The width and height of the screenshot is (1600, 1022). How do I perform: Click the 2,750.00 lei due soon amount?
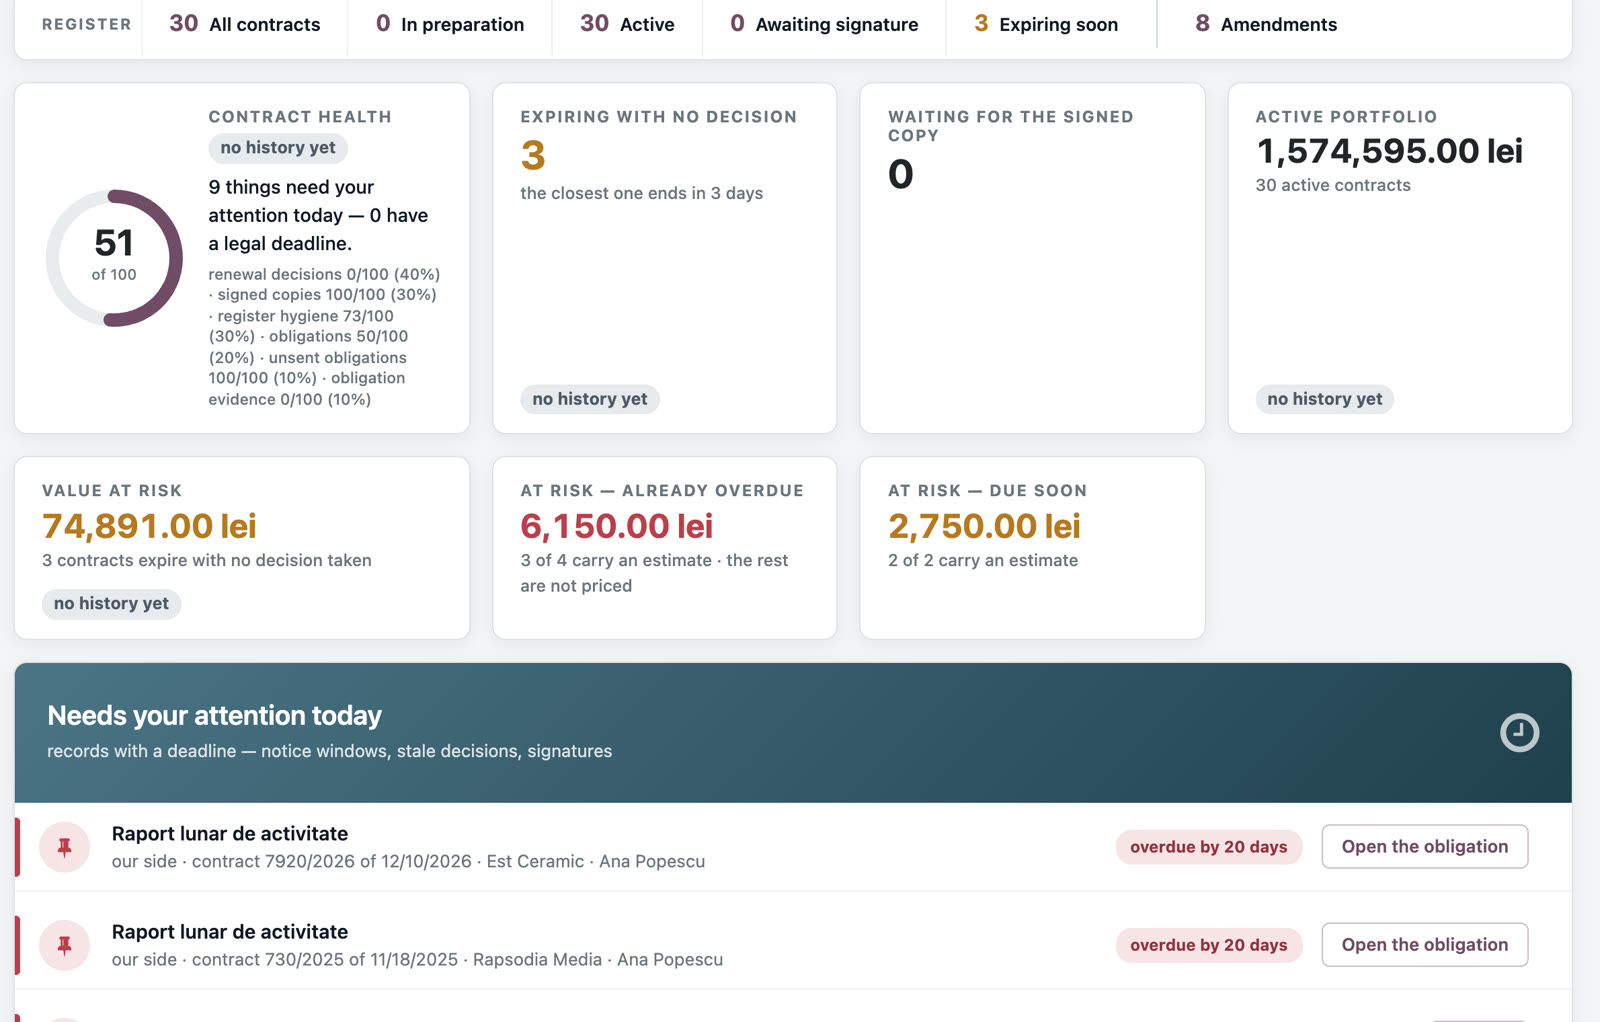coord(984,526)
